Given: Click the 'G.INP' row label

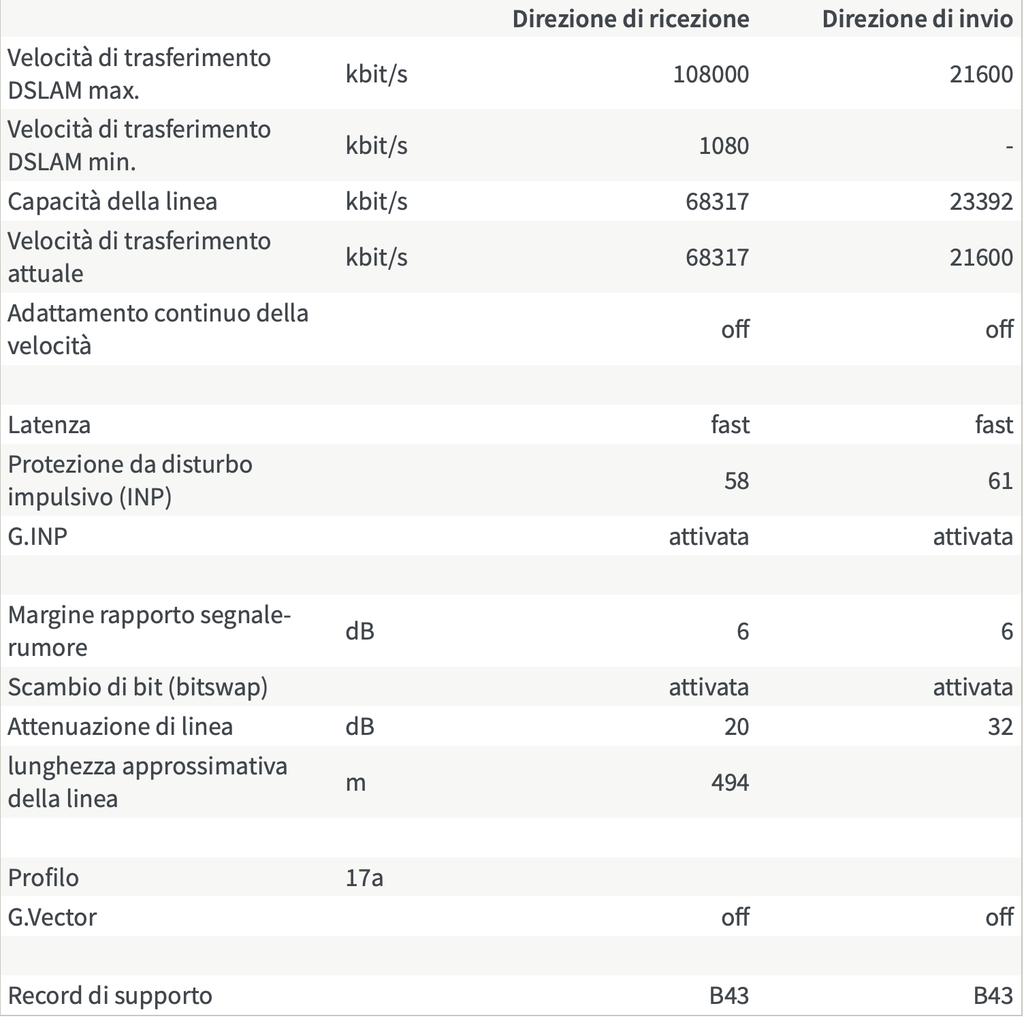Looking at the screenshot, I should pyautogui.click(x=37, y=536).
